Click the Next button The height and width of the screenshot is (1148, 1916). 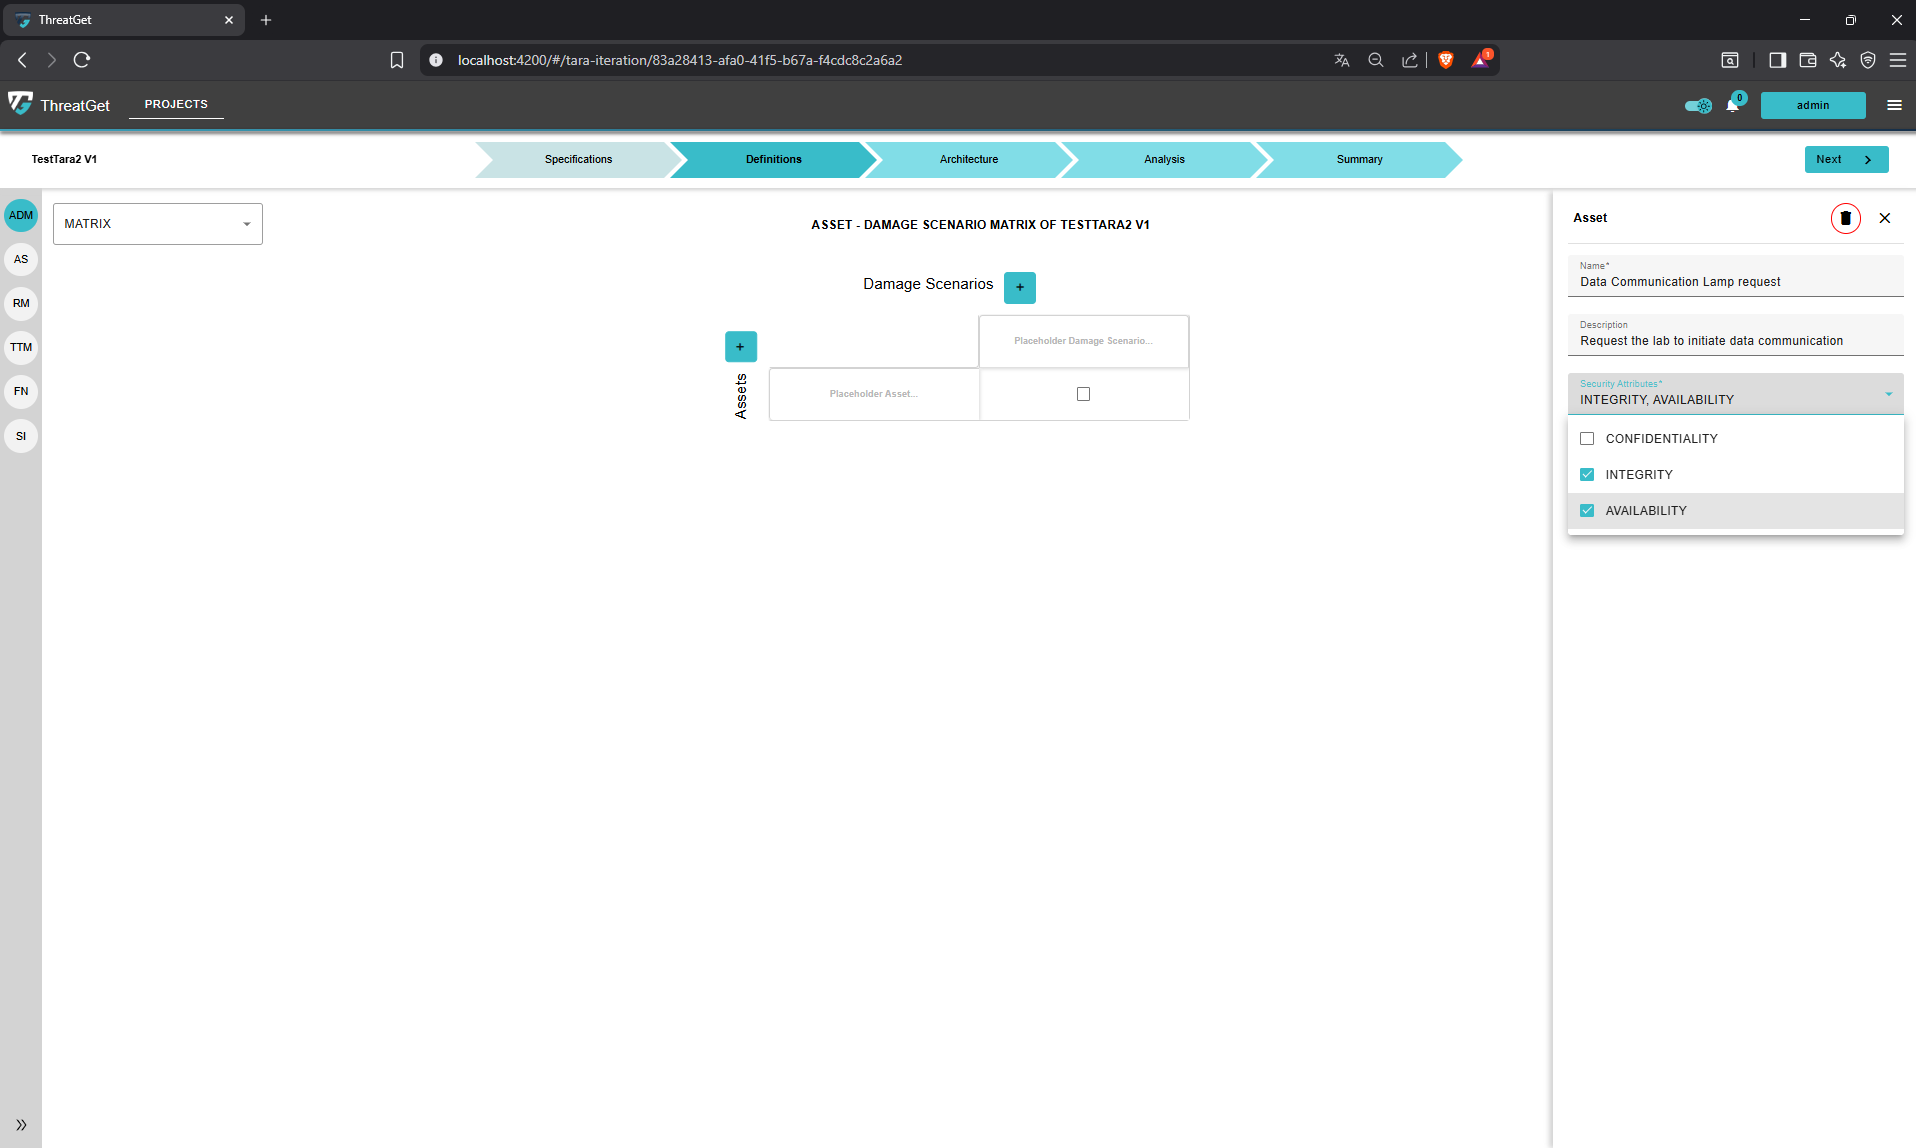tap(1845, 159)
